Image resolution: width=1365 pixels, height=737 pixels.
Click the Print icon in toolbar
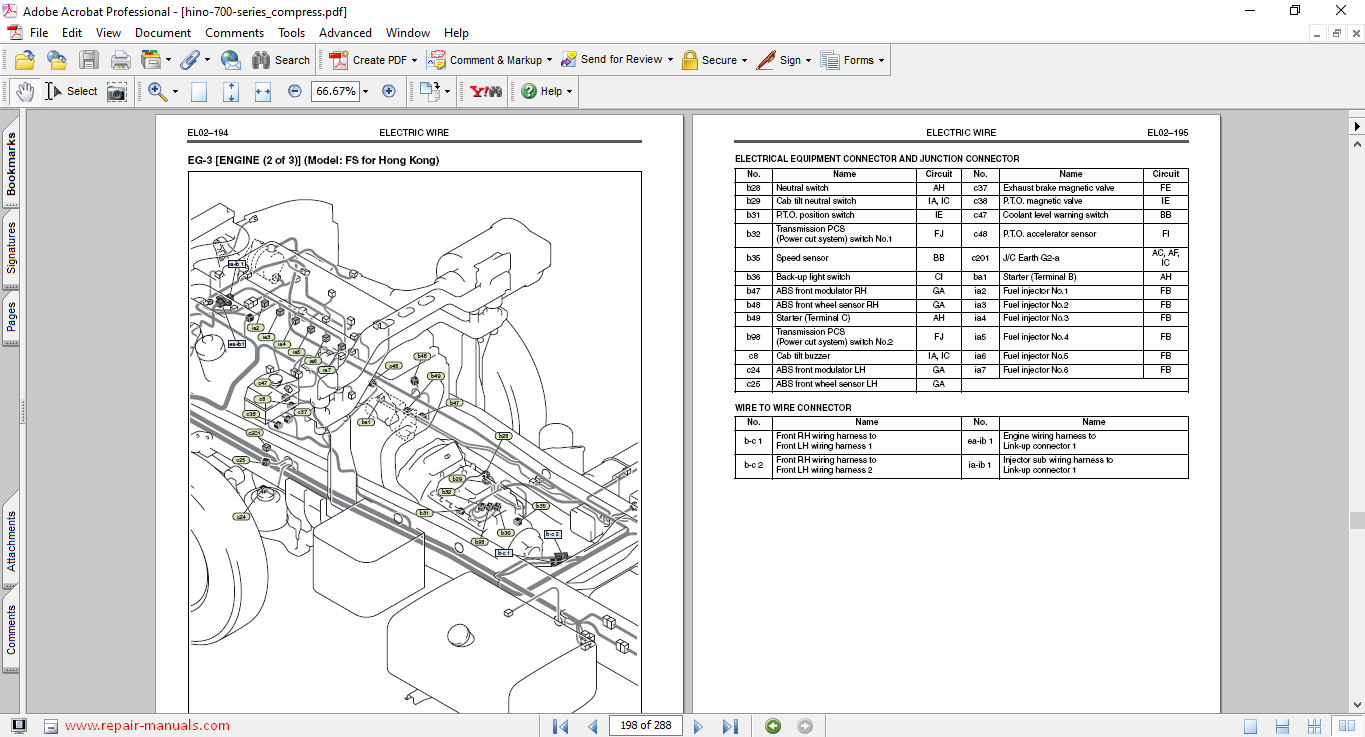[121, 60]
